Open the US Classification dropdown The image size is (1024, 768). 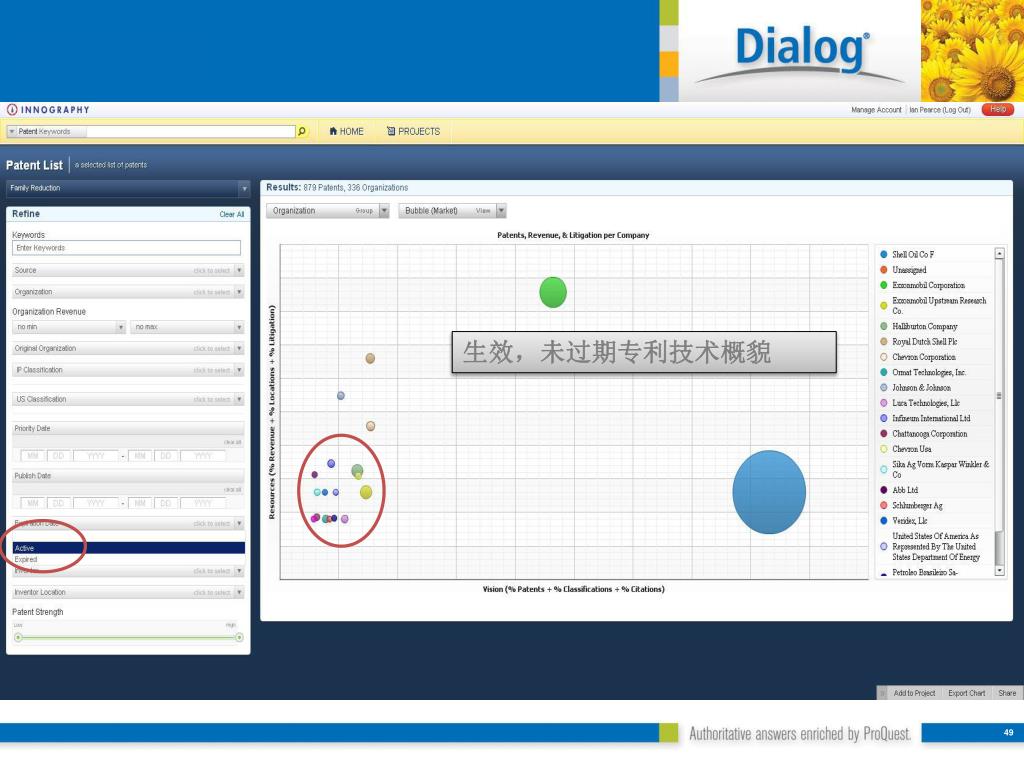click(x=128, y=399)
